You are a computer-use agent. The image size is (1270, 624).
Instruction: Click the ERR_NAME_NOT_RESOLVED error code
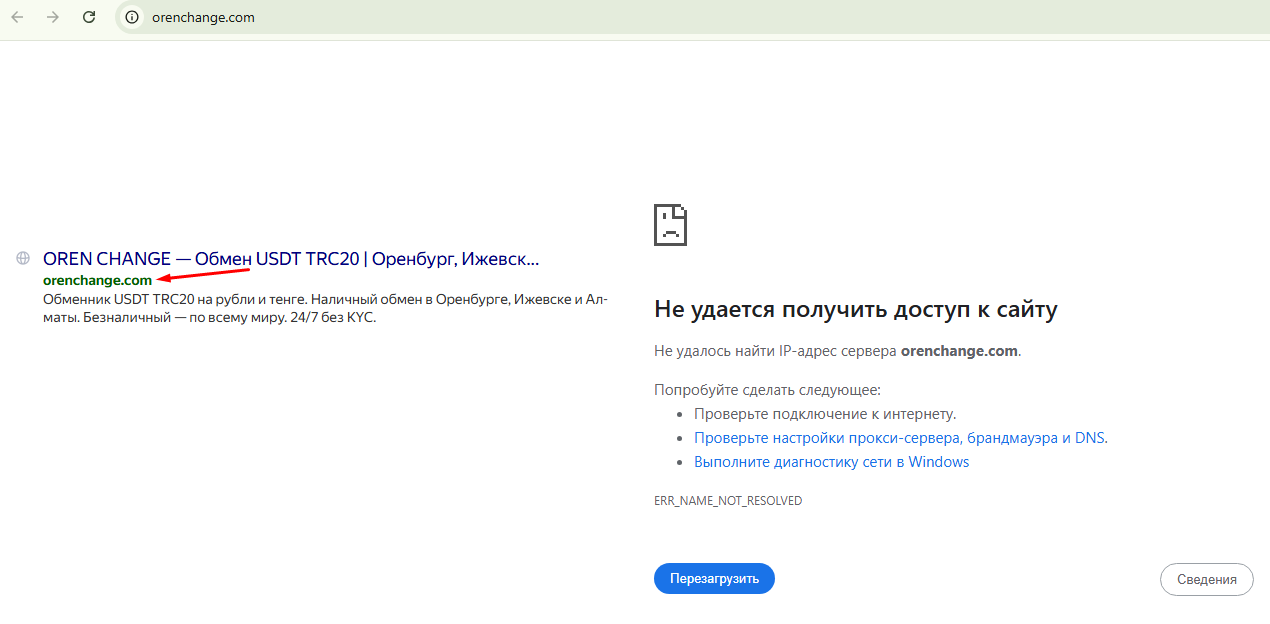point(728,500)
